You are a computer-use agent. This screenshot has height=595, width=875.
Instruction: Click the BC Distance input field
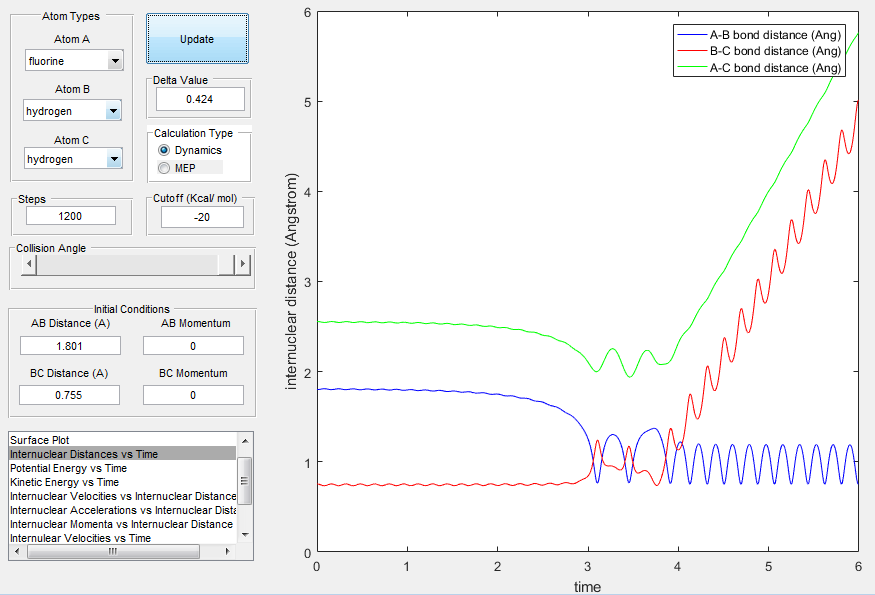pos(69,395)
